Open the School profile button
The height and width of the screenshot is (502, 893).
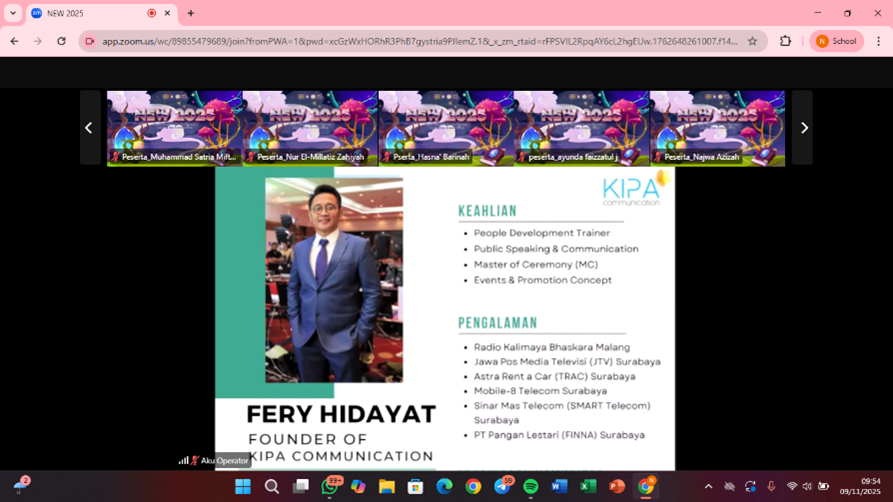(836, 41)
